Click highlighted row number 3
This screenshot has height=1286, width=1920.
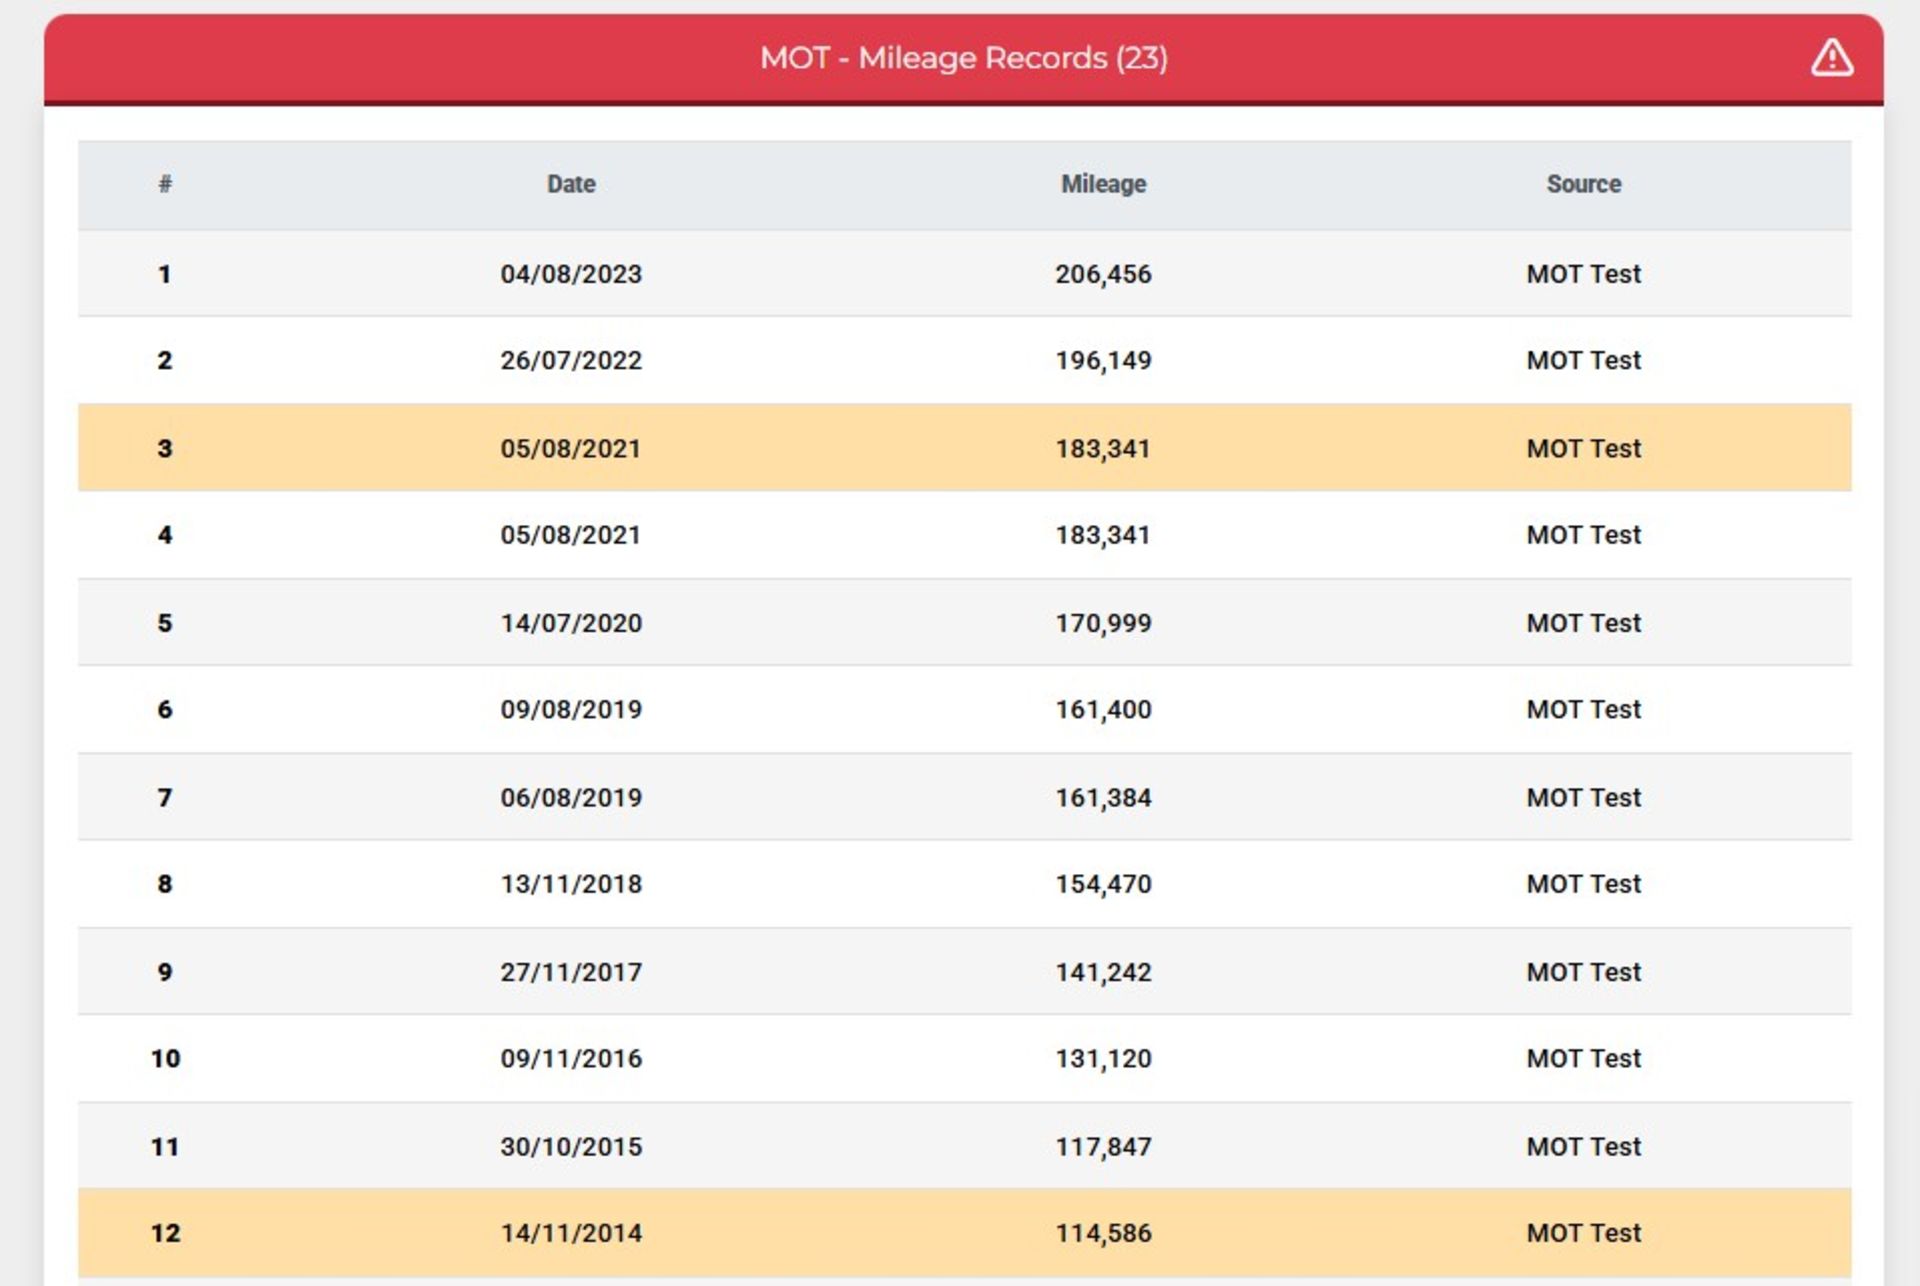pos(165,448)
